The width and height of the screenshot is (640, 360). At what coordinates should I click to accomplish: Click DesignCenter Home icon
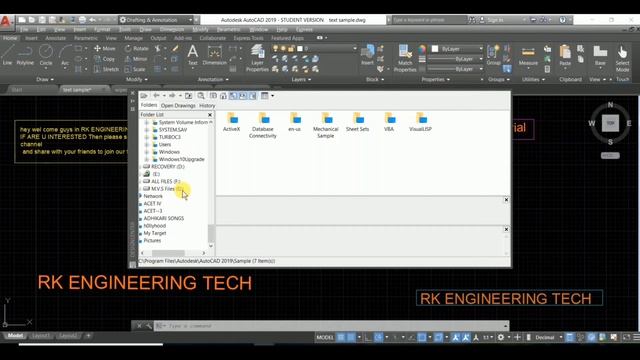223,96
